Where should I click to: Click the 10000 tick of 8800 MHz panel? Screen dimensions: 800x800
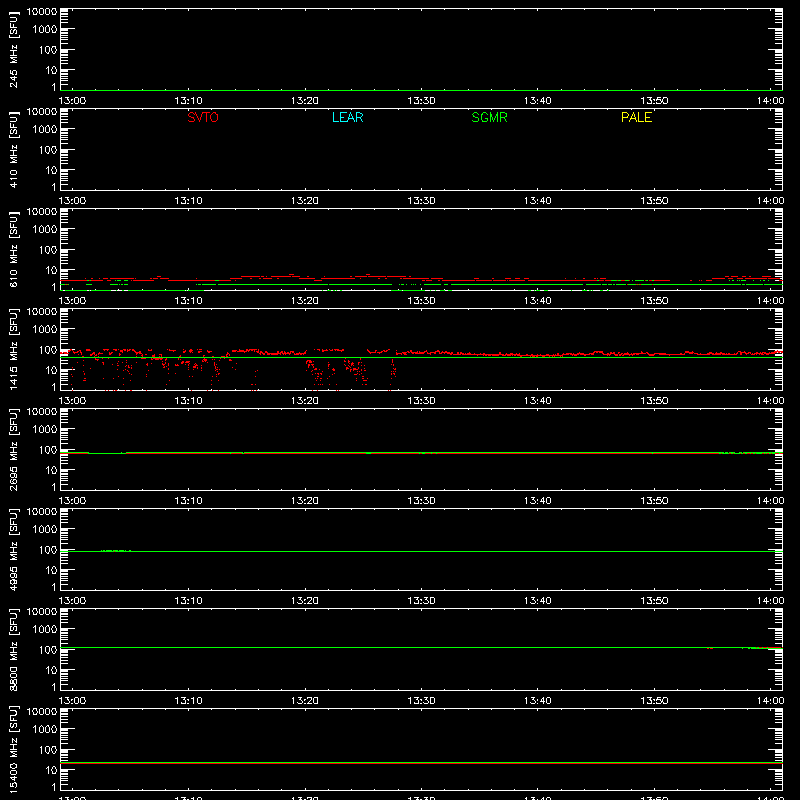[x=42, y=612]
